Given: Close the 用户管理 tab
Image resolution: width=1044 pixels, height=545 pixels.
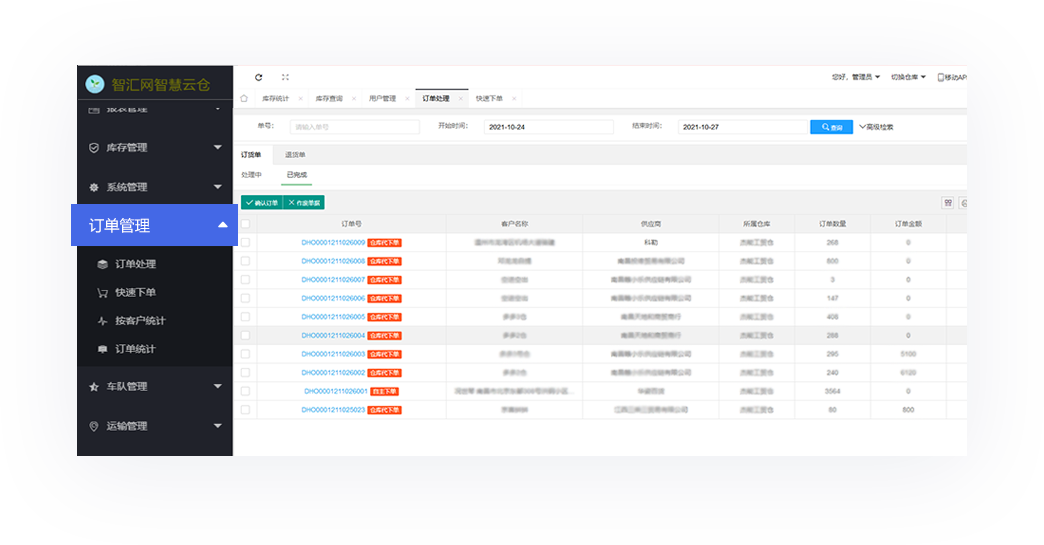Looking at the screenshot, I should click(407, 98).
